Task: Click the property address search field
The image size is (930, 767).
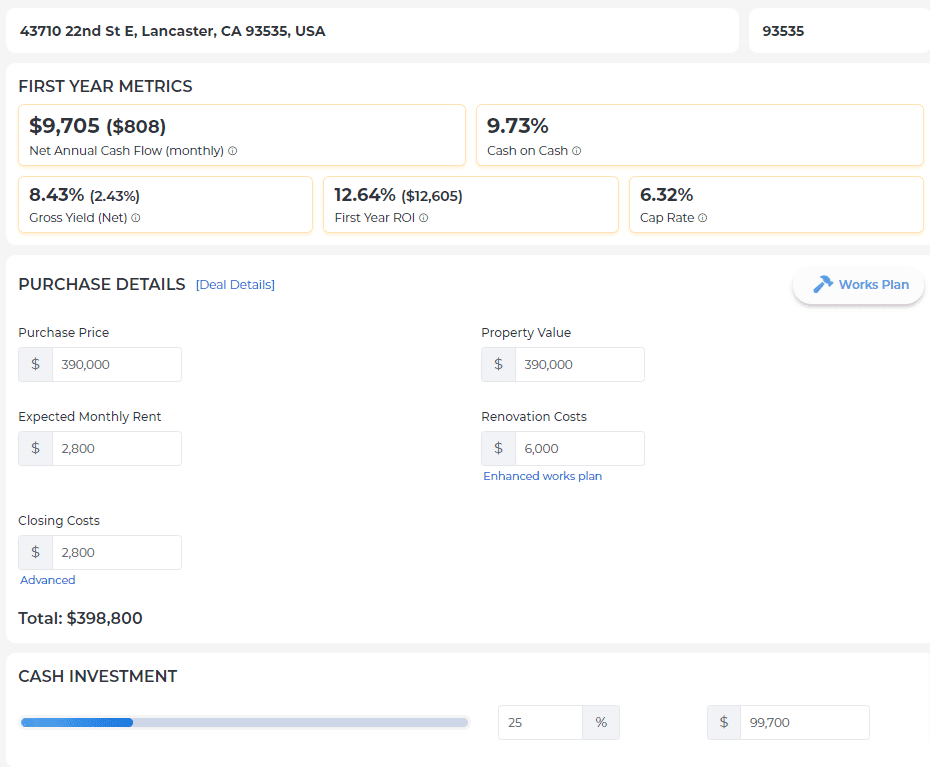Action: tap(372, 31)
